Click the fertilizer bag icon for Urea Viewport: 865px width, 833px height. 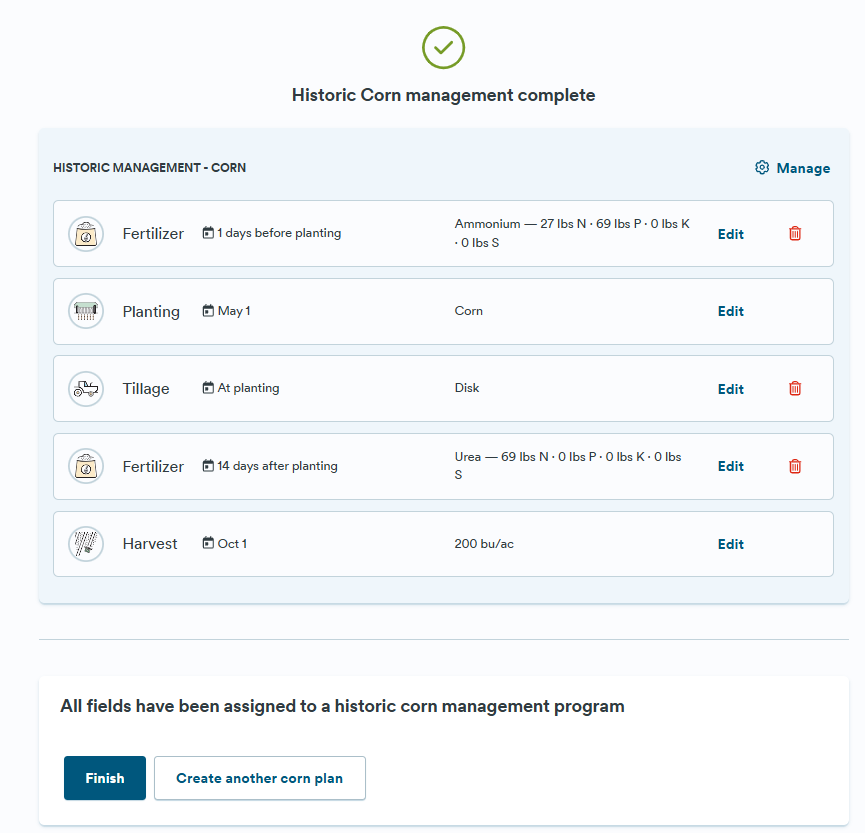[x=86, y=466]
